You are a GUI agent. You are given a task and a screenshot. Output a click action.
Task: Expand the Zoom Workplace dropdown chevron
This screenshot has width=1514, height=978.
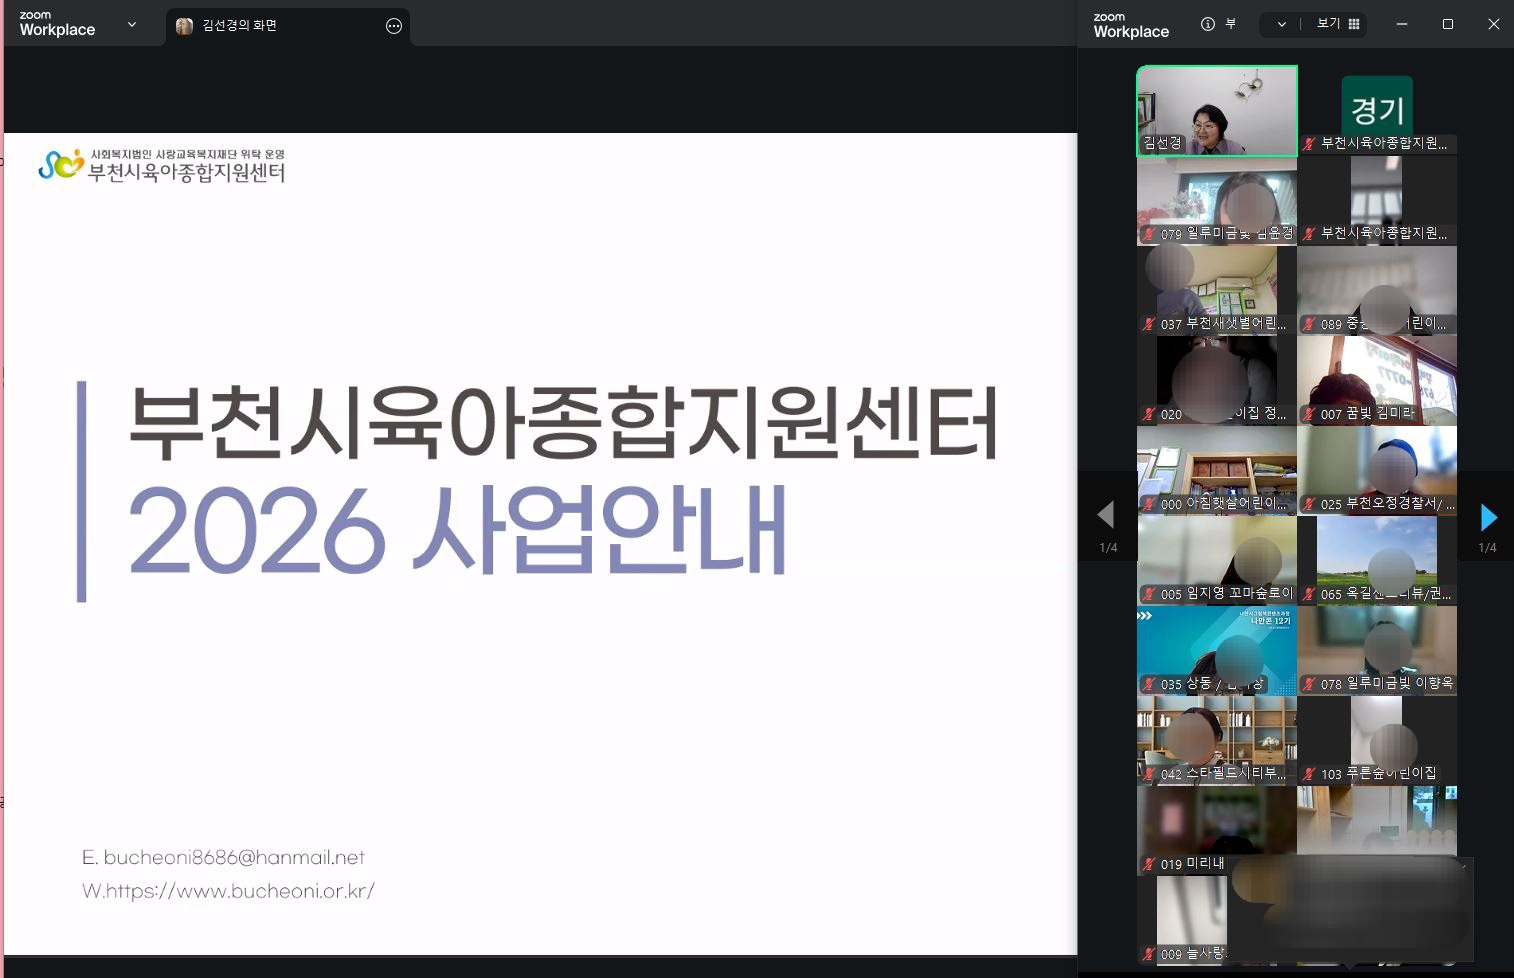click(x=132, y=24)
